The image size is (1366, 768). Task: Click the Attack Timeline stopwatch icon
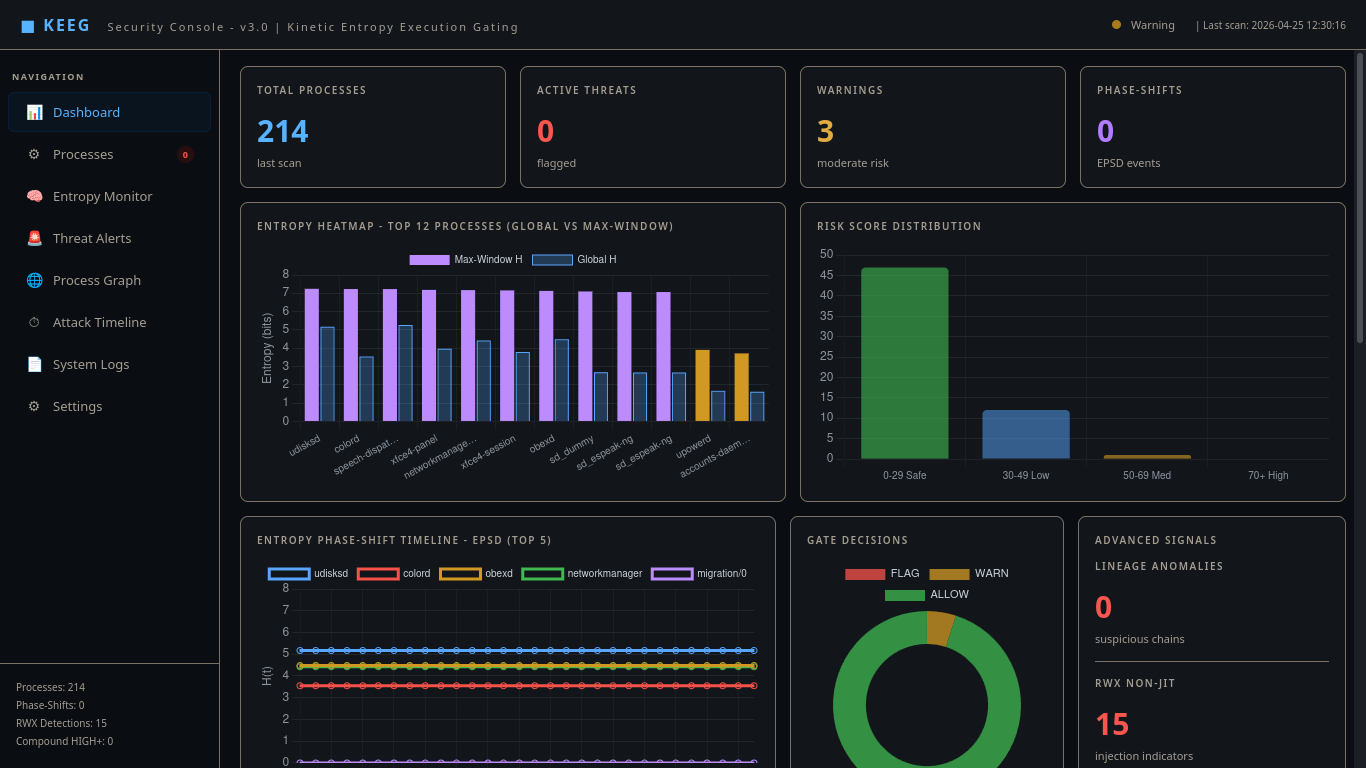pos(34,322)
